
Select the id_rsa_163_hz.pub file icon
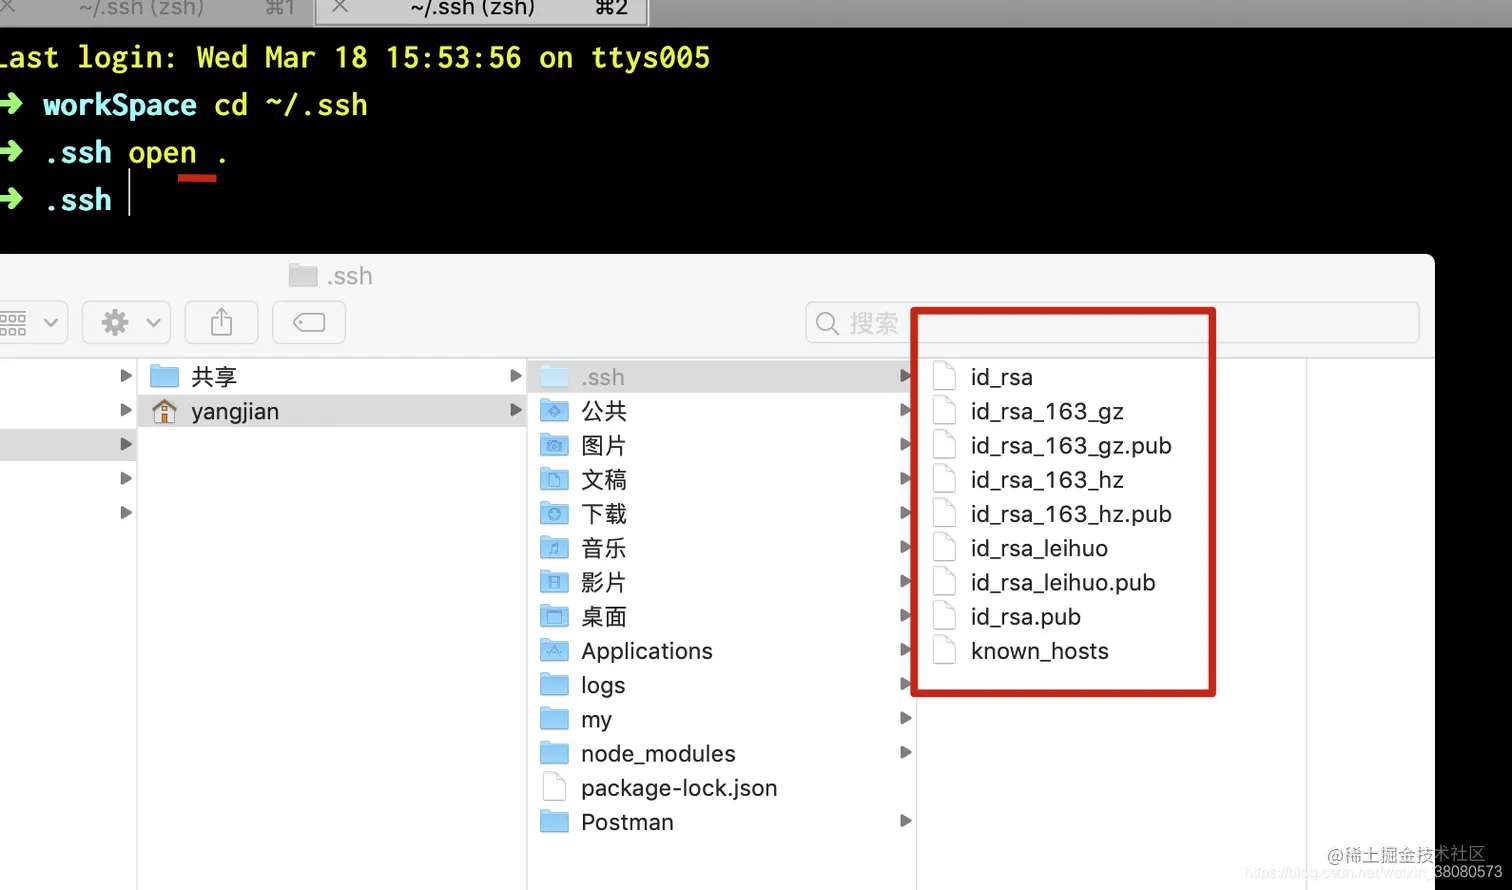coord(944,514)
